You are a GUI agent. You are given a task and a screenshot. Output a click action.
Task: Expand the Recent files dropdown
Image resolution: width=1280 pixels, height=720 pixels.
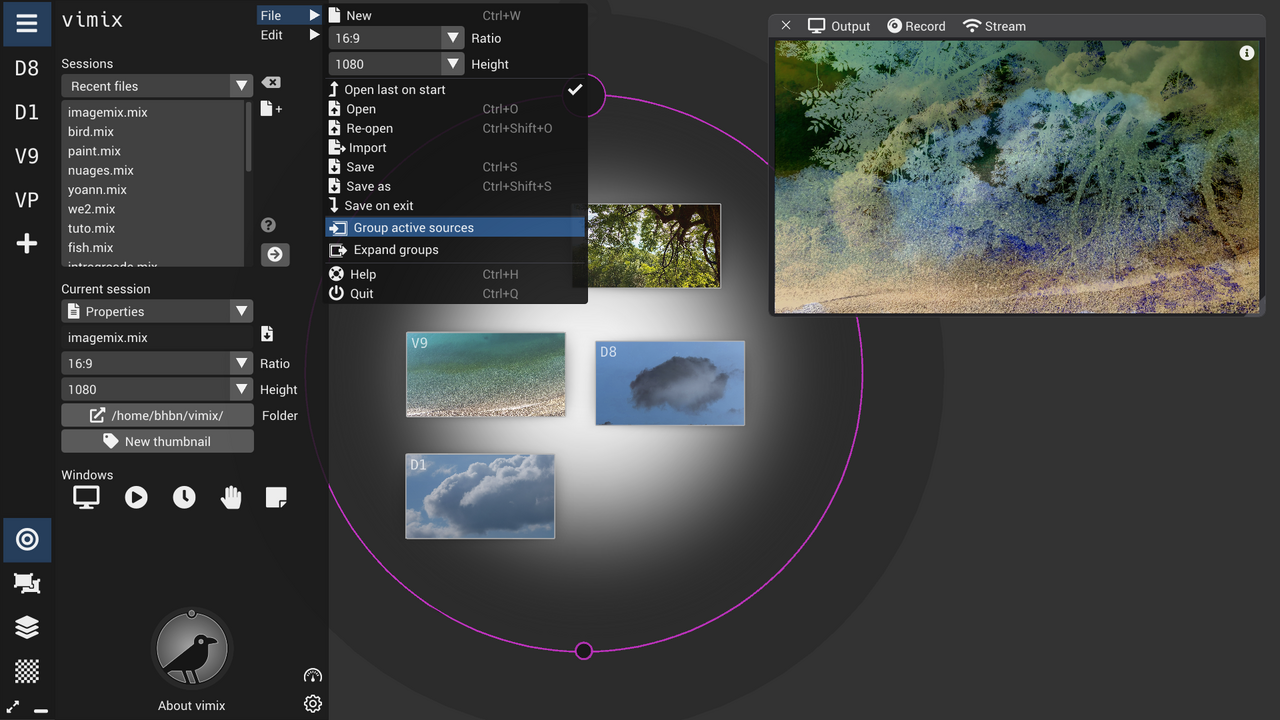coord(241,86)
